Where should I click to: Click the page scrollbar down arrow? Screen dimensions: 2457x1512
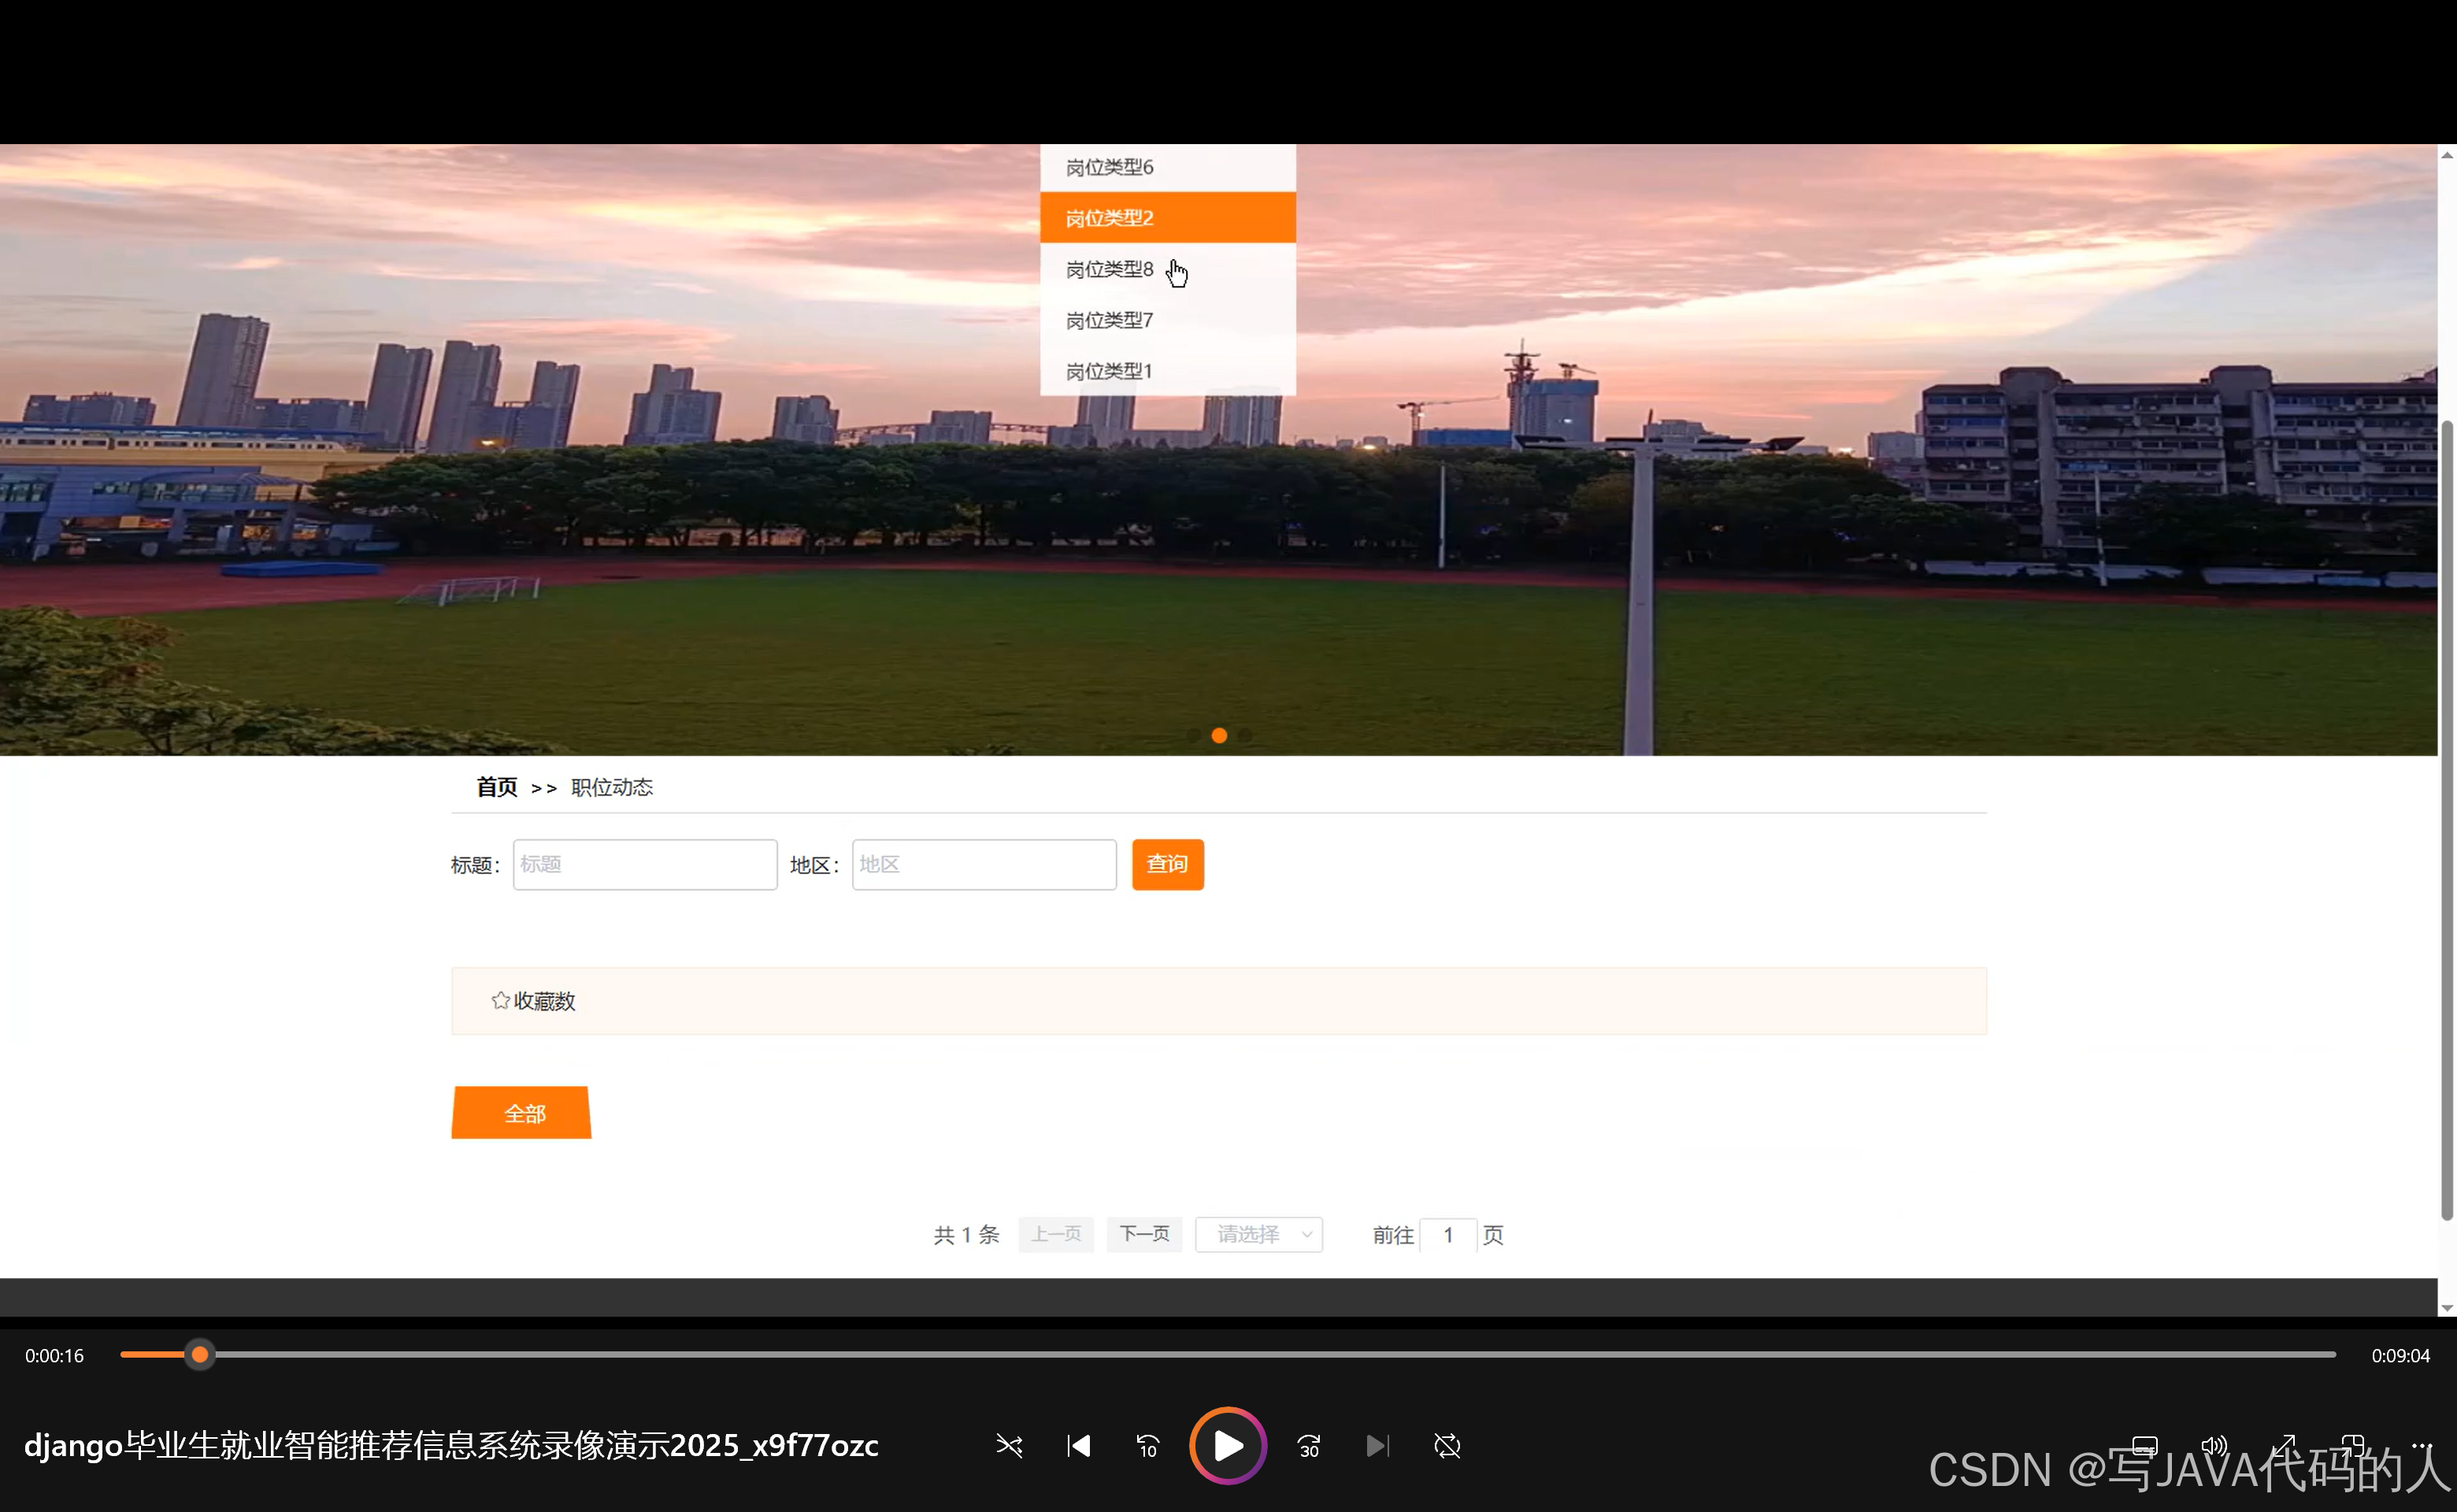click(x=2447, y=1307)
